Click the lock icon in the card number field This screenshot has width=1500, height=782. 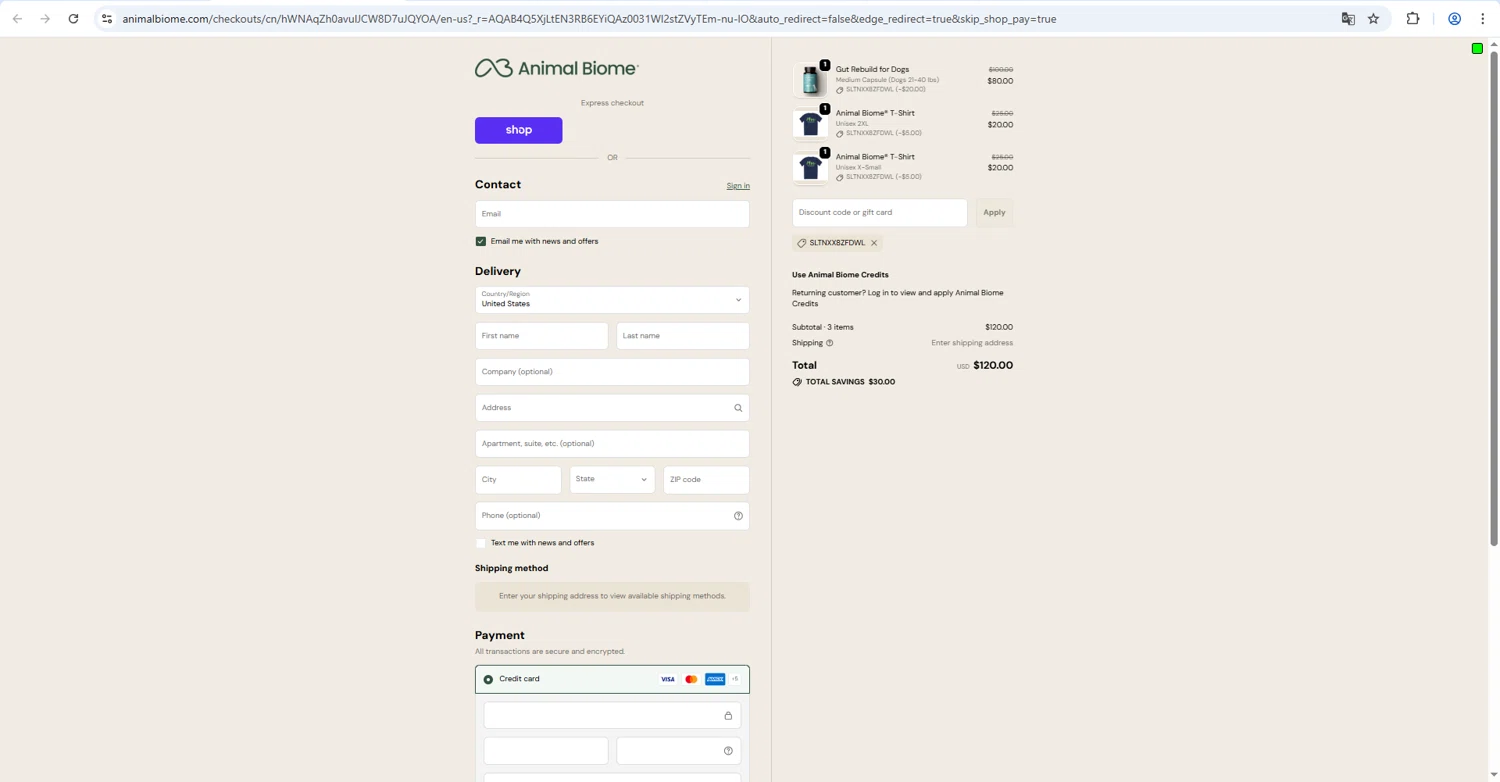(x=728, y=716)
